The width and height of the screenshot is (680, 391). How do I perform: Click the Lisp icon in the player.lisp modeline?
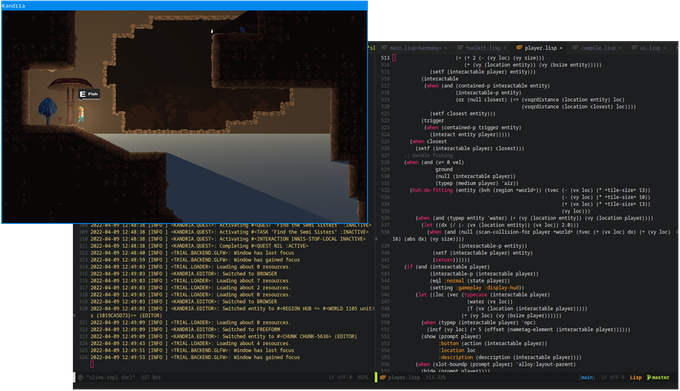tap(383, 378)
